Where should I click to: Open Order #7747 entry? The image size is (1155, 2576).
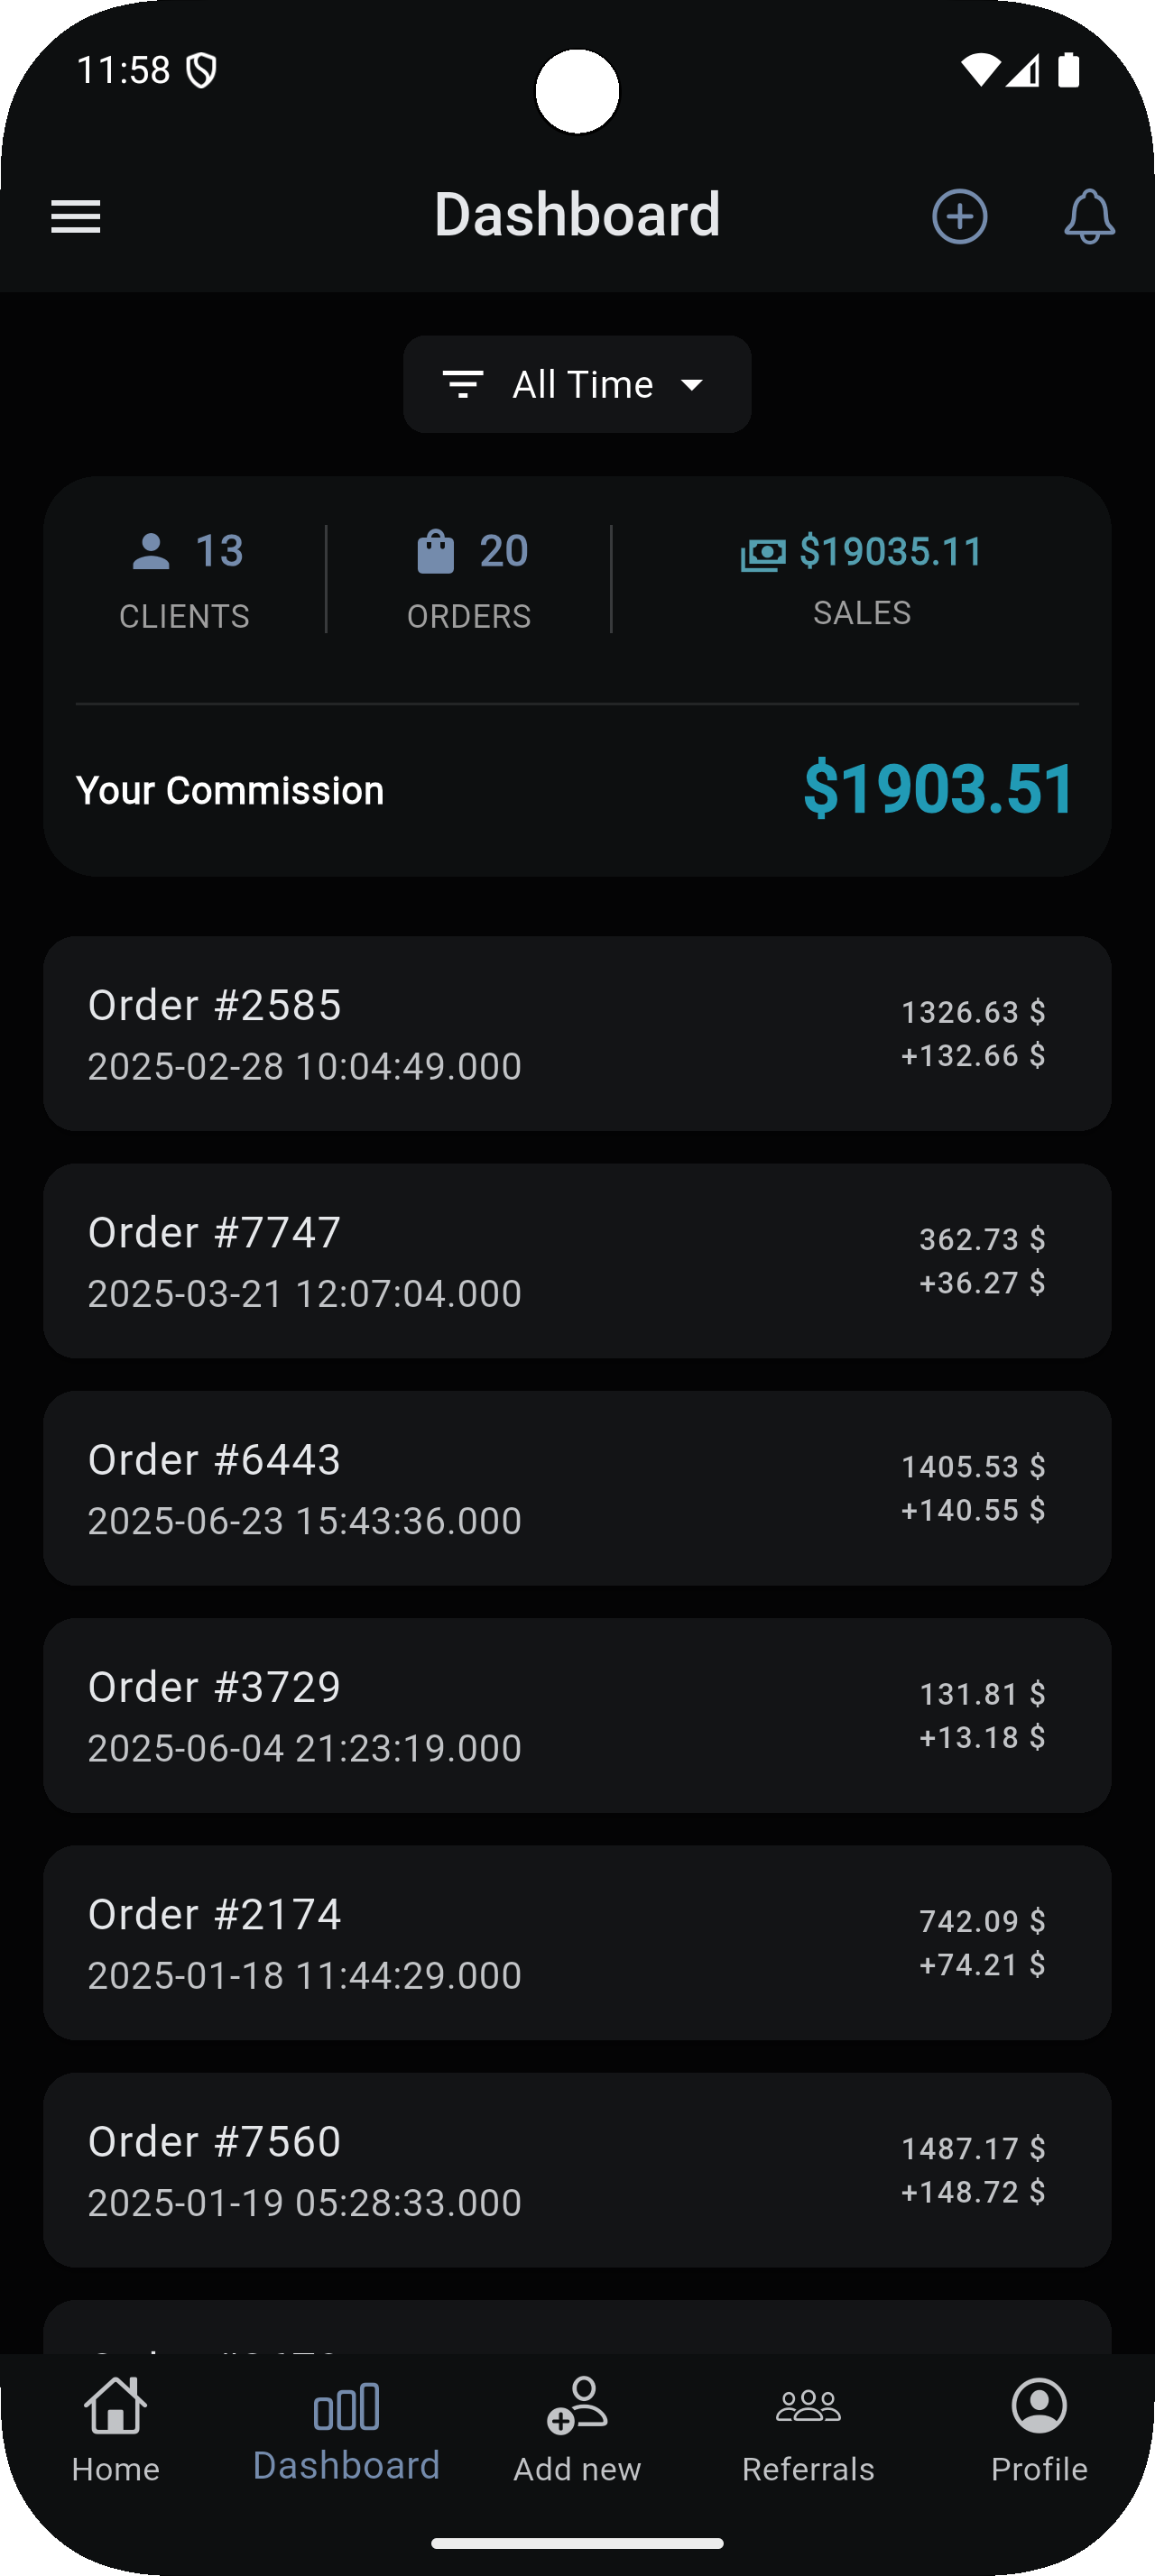[577, 1260]
